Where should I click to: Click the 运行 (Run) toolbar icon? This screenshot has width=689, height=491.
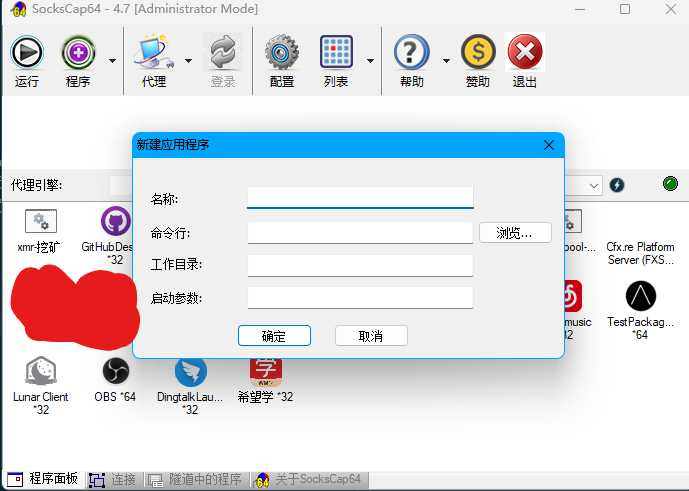[27, 53]
